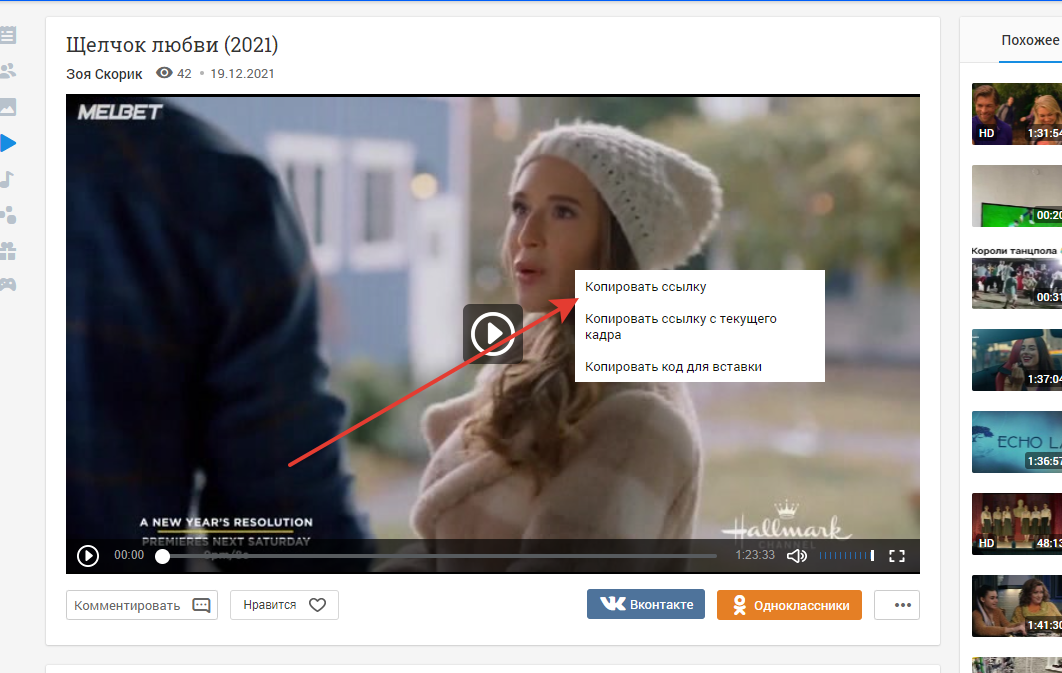This screenshot has height=673, width=1062.
Task: Open similar video with 1:41:30 duration
Action: tap(1017, 606)
